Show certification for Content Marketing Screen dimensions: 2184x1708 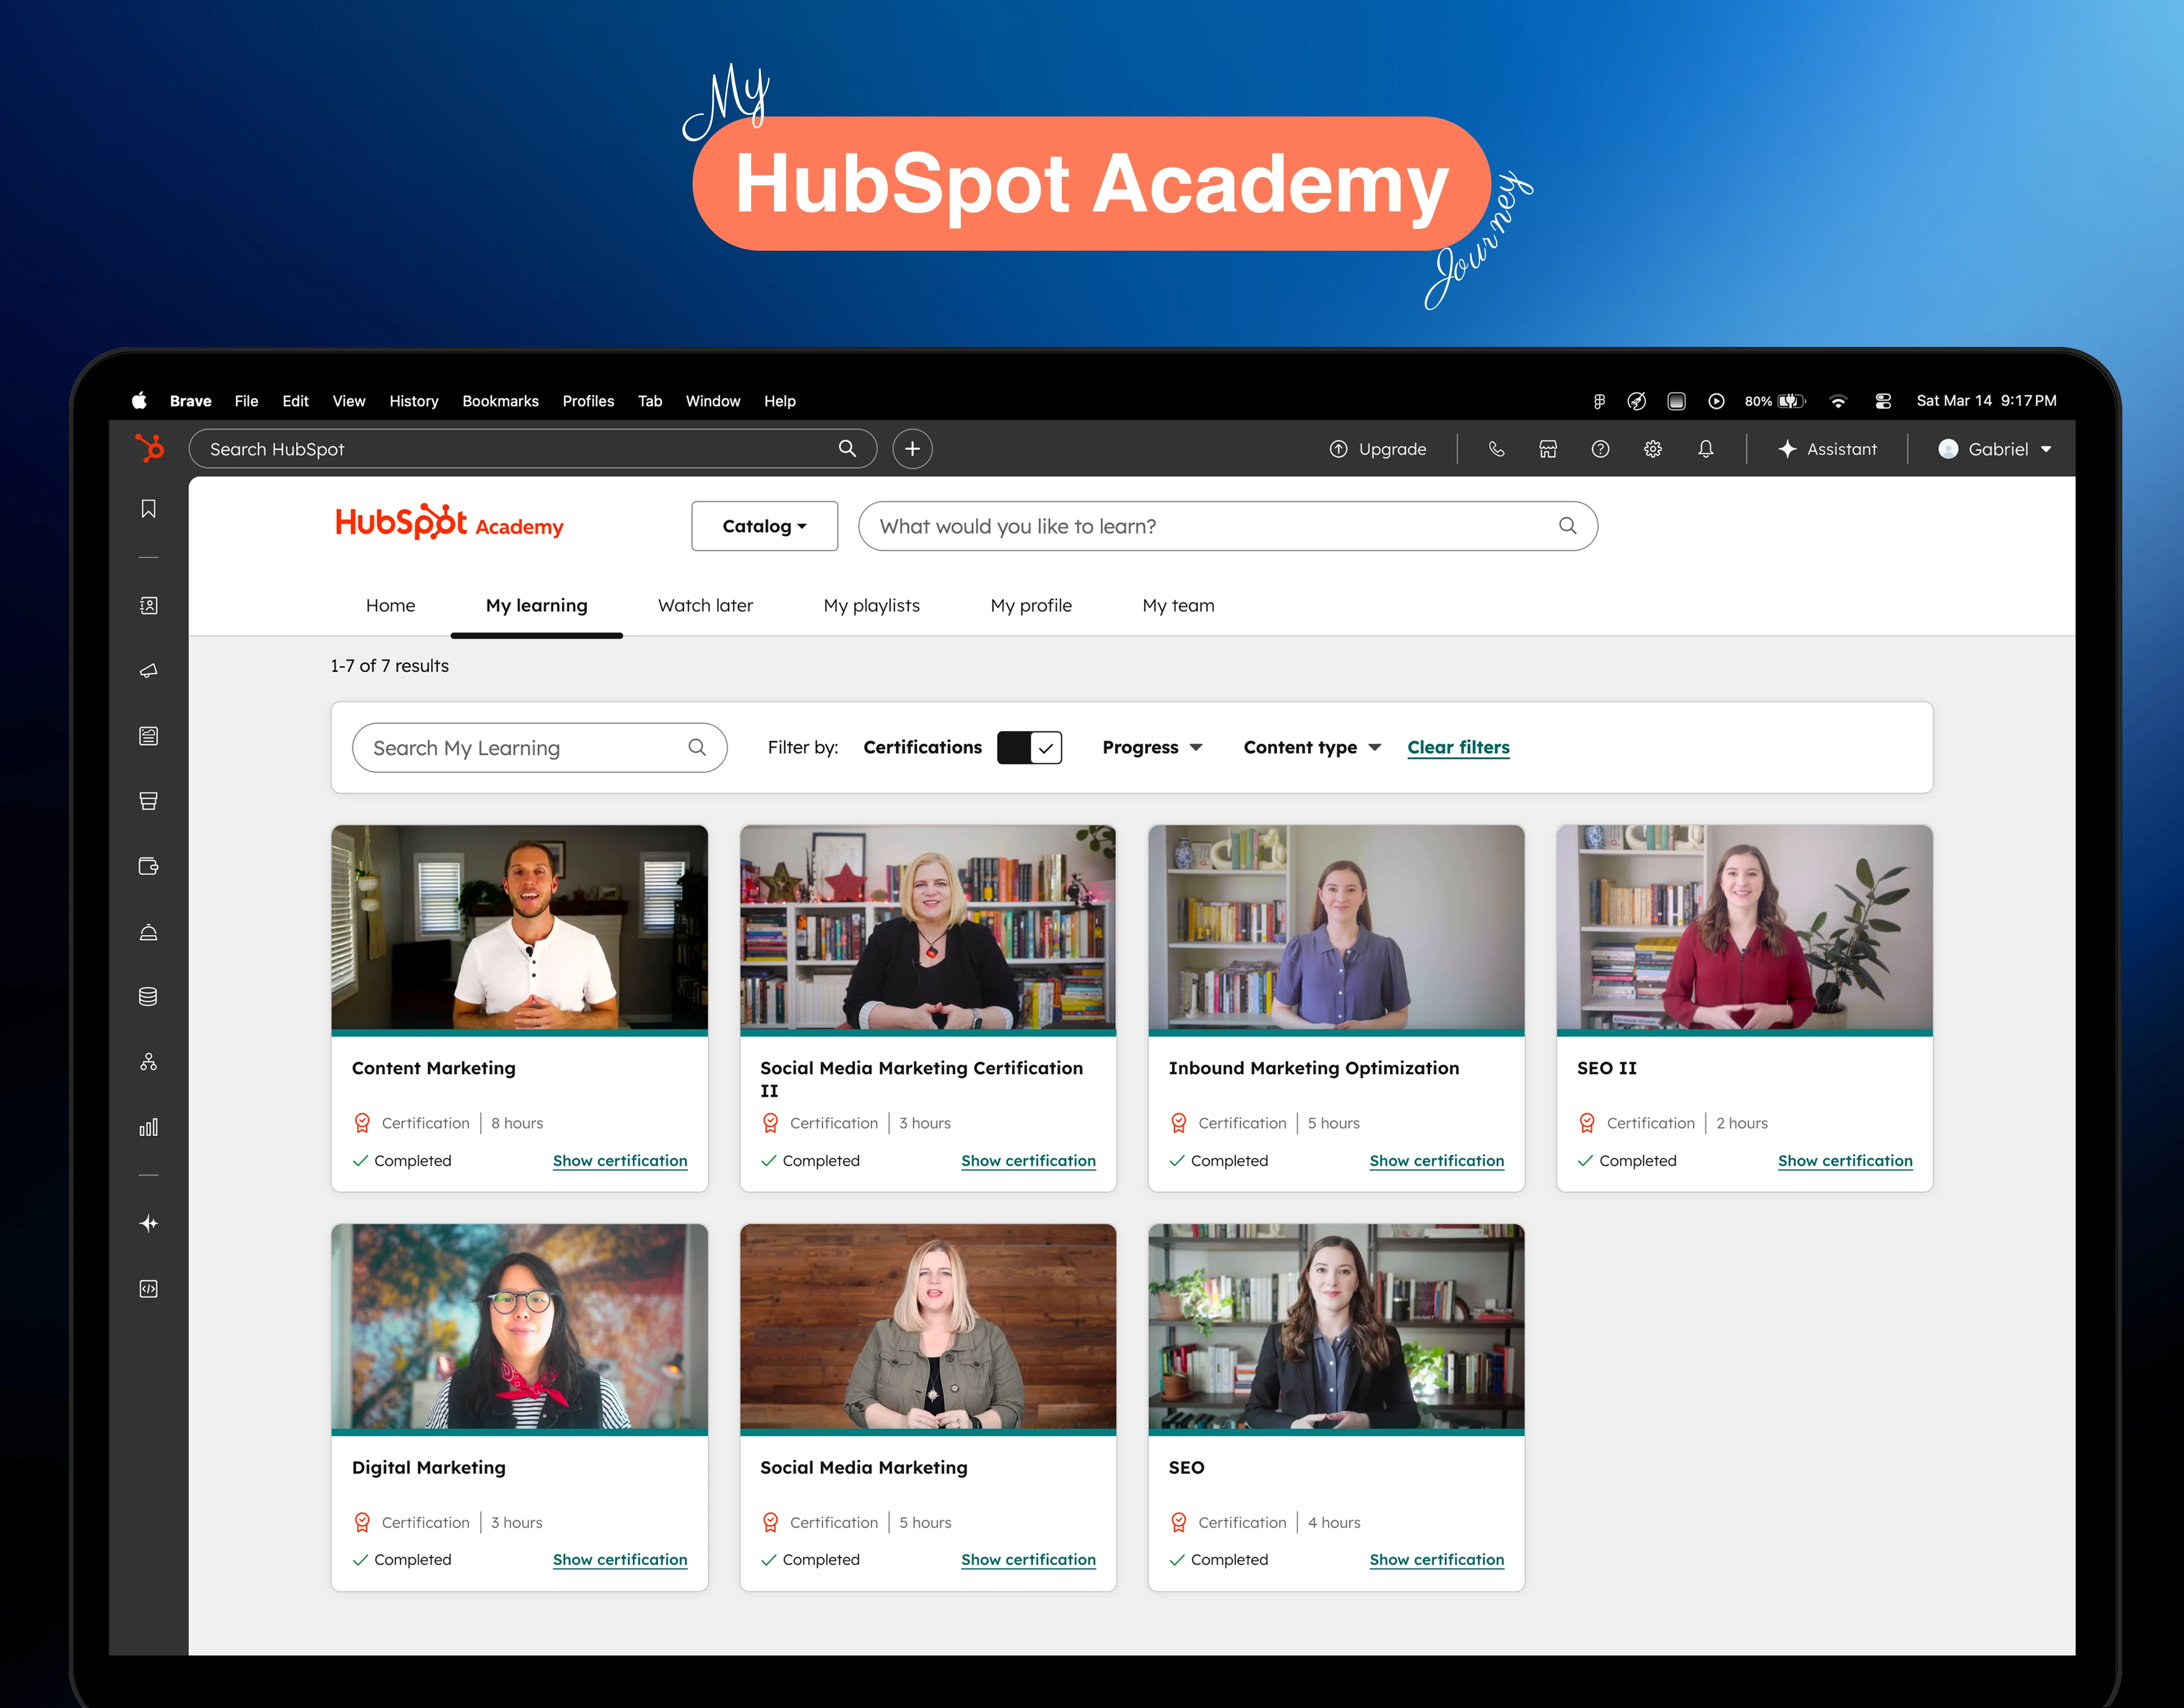619,1160
